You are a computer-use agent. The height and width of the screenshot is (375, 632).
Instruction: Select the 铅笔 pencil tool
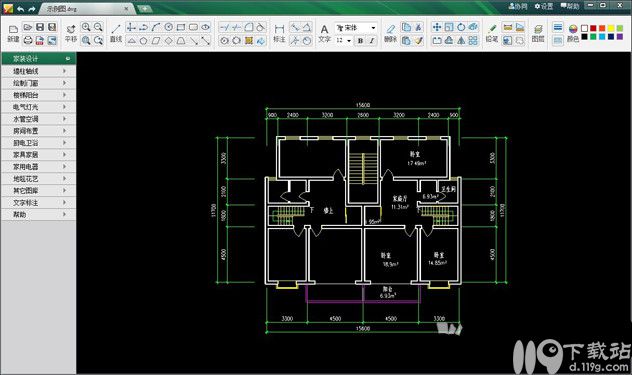point(492,33)
